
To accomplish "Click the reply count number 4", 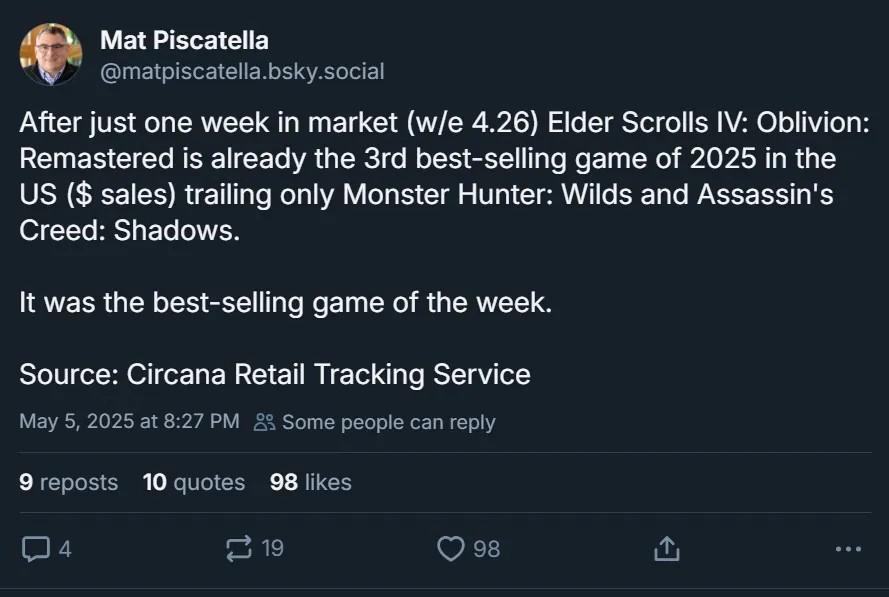I will tap(65, 548).
